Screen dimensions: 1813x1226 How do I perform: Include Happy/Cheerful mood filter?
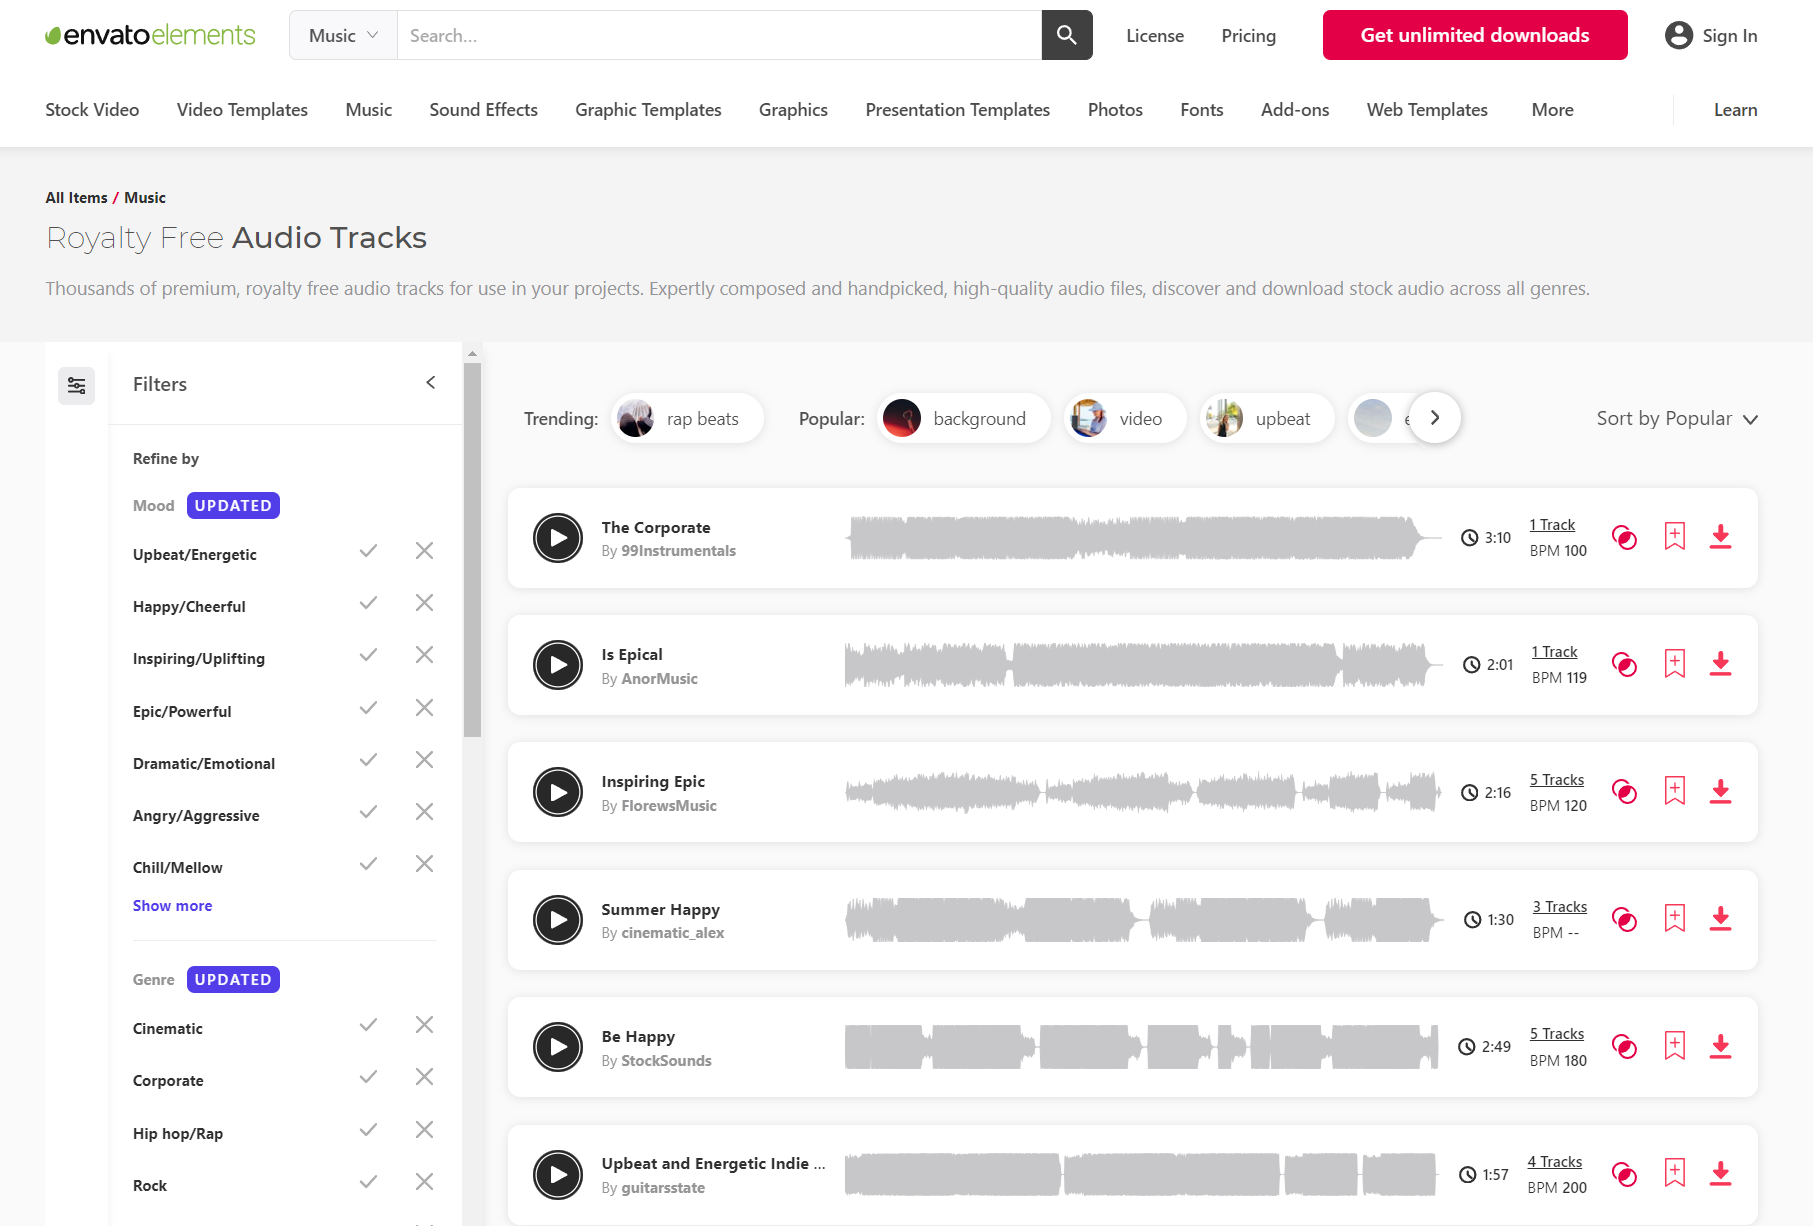point(368,603)
